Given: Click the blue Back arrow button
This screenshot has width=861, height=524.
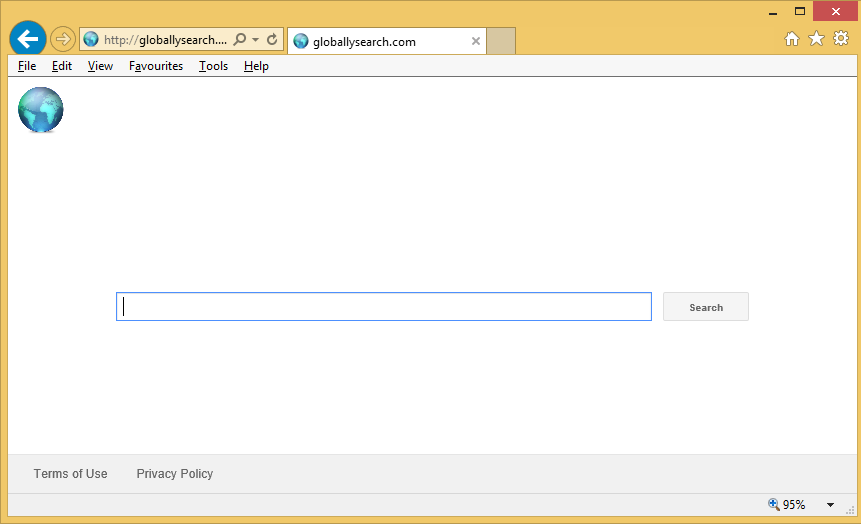Looking at the screenshot, I should pyautogui.click(x=28, y=40).
